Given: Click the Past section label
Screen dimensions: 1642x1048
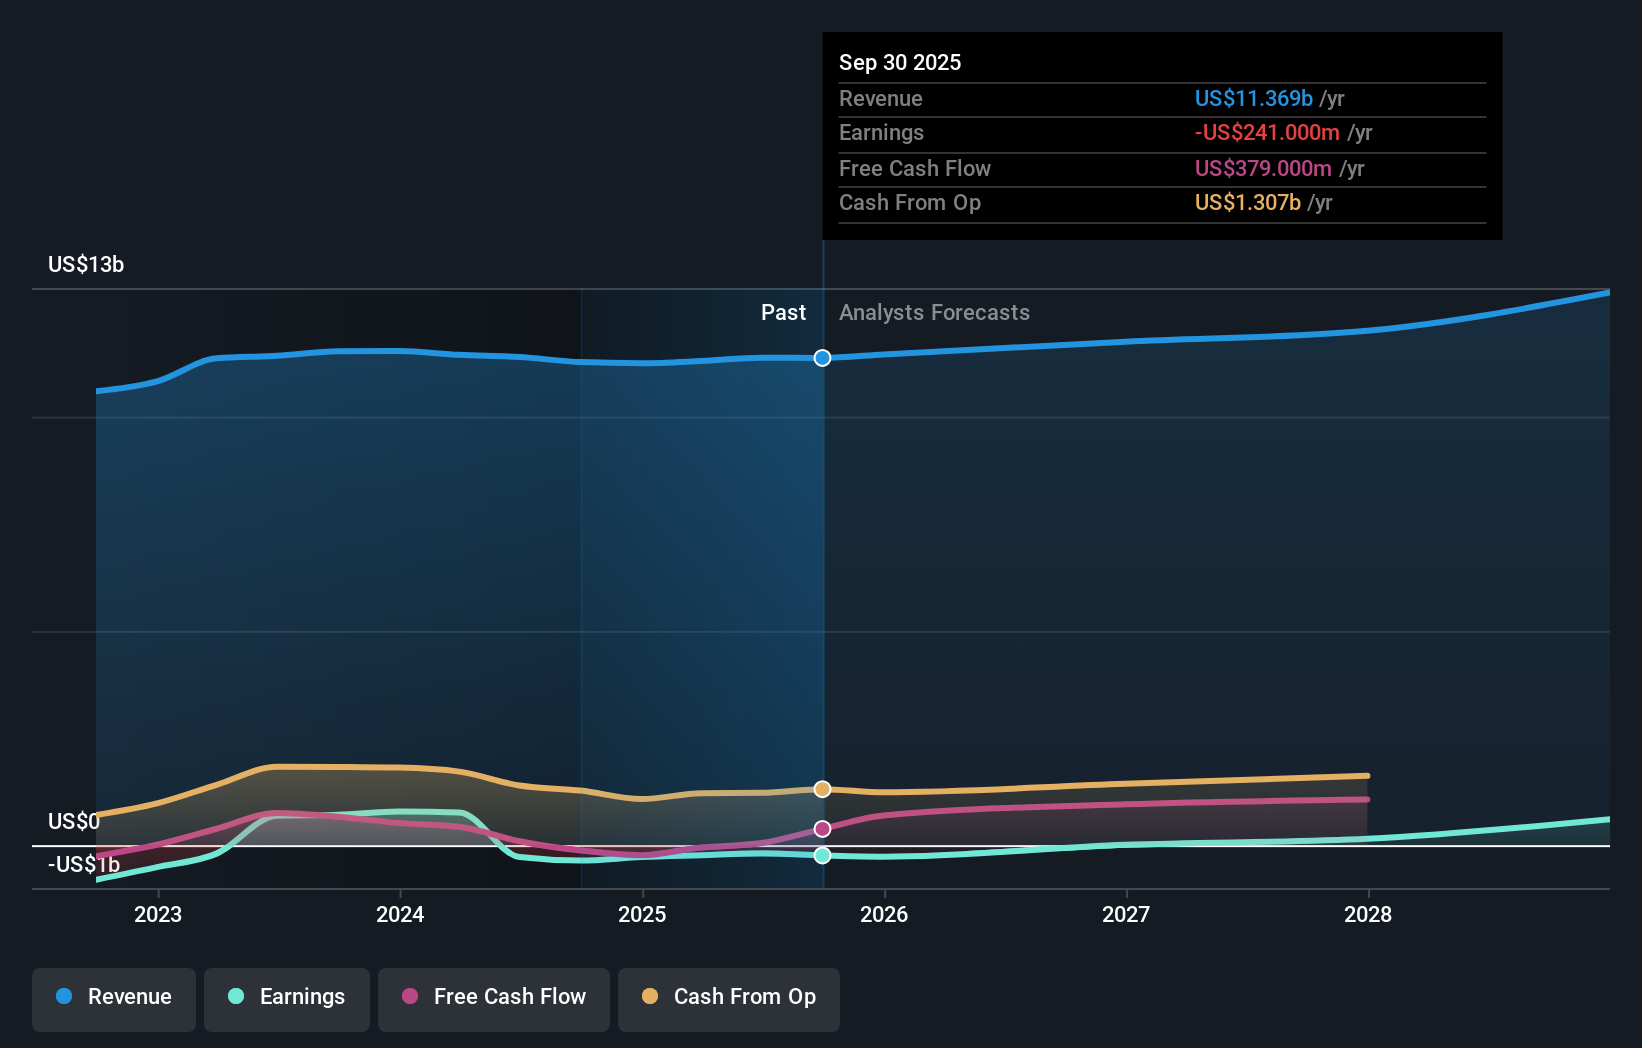Looking at the screenshot, I should coord(783,313).
